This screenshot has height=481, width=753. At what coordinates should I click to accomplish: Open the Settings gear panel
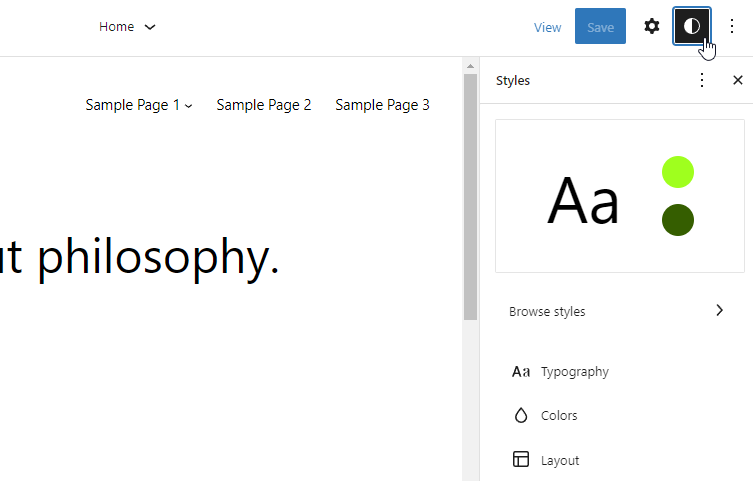pos(652,26)
